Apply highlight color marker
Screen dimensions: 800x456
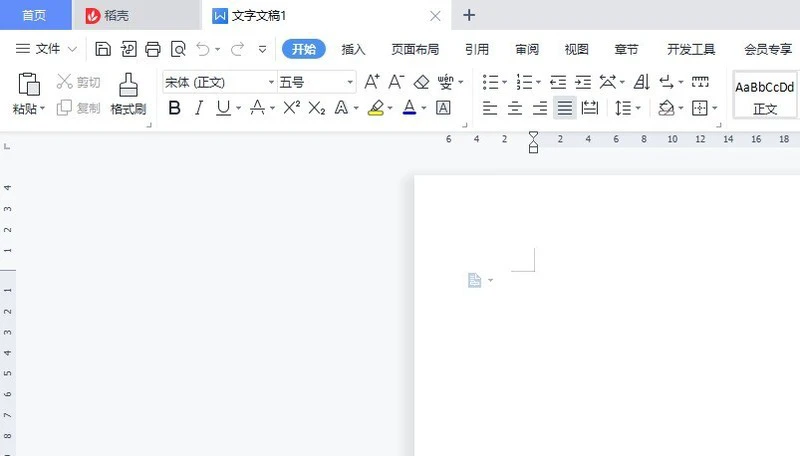coord(376,108)
